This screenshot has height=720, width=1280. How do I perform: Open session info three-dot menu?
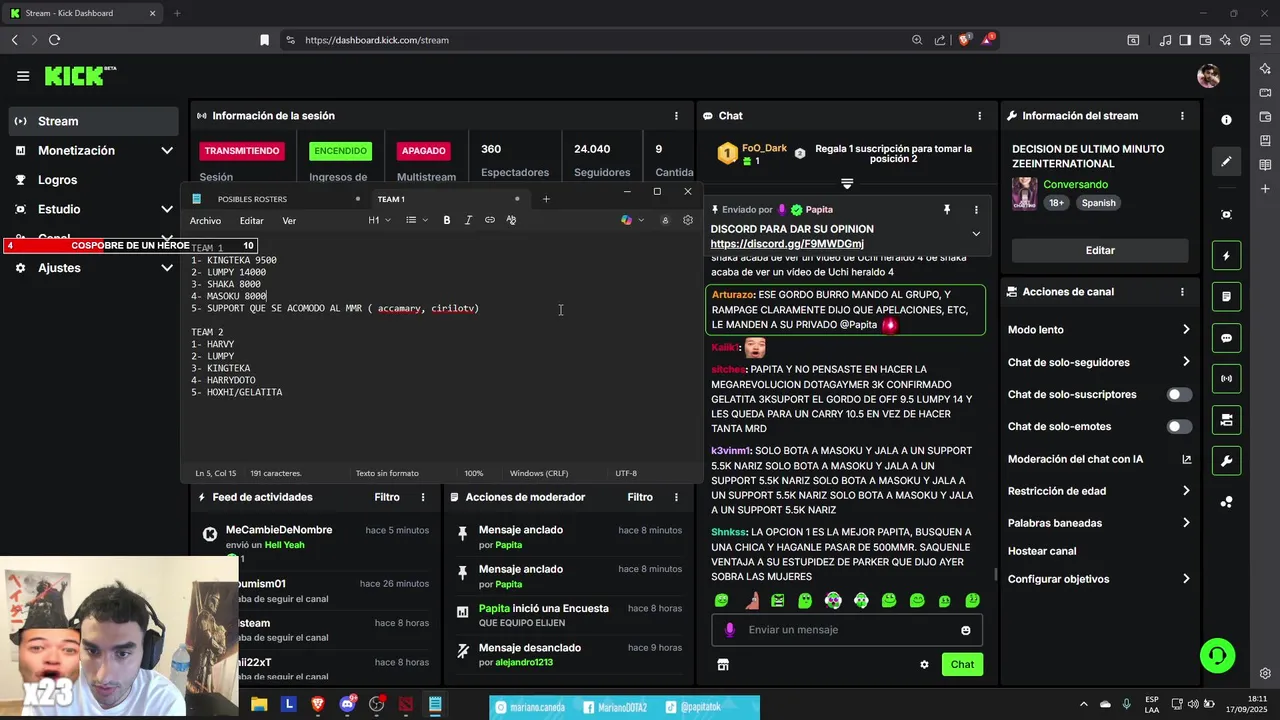click(676, 116)
